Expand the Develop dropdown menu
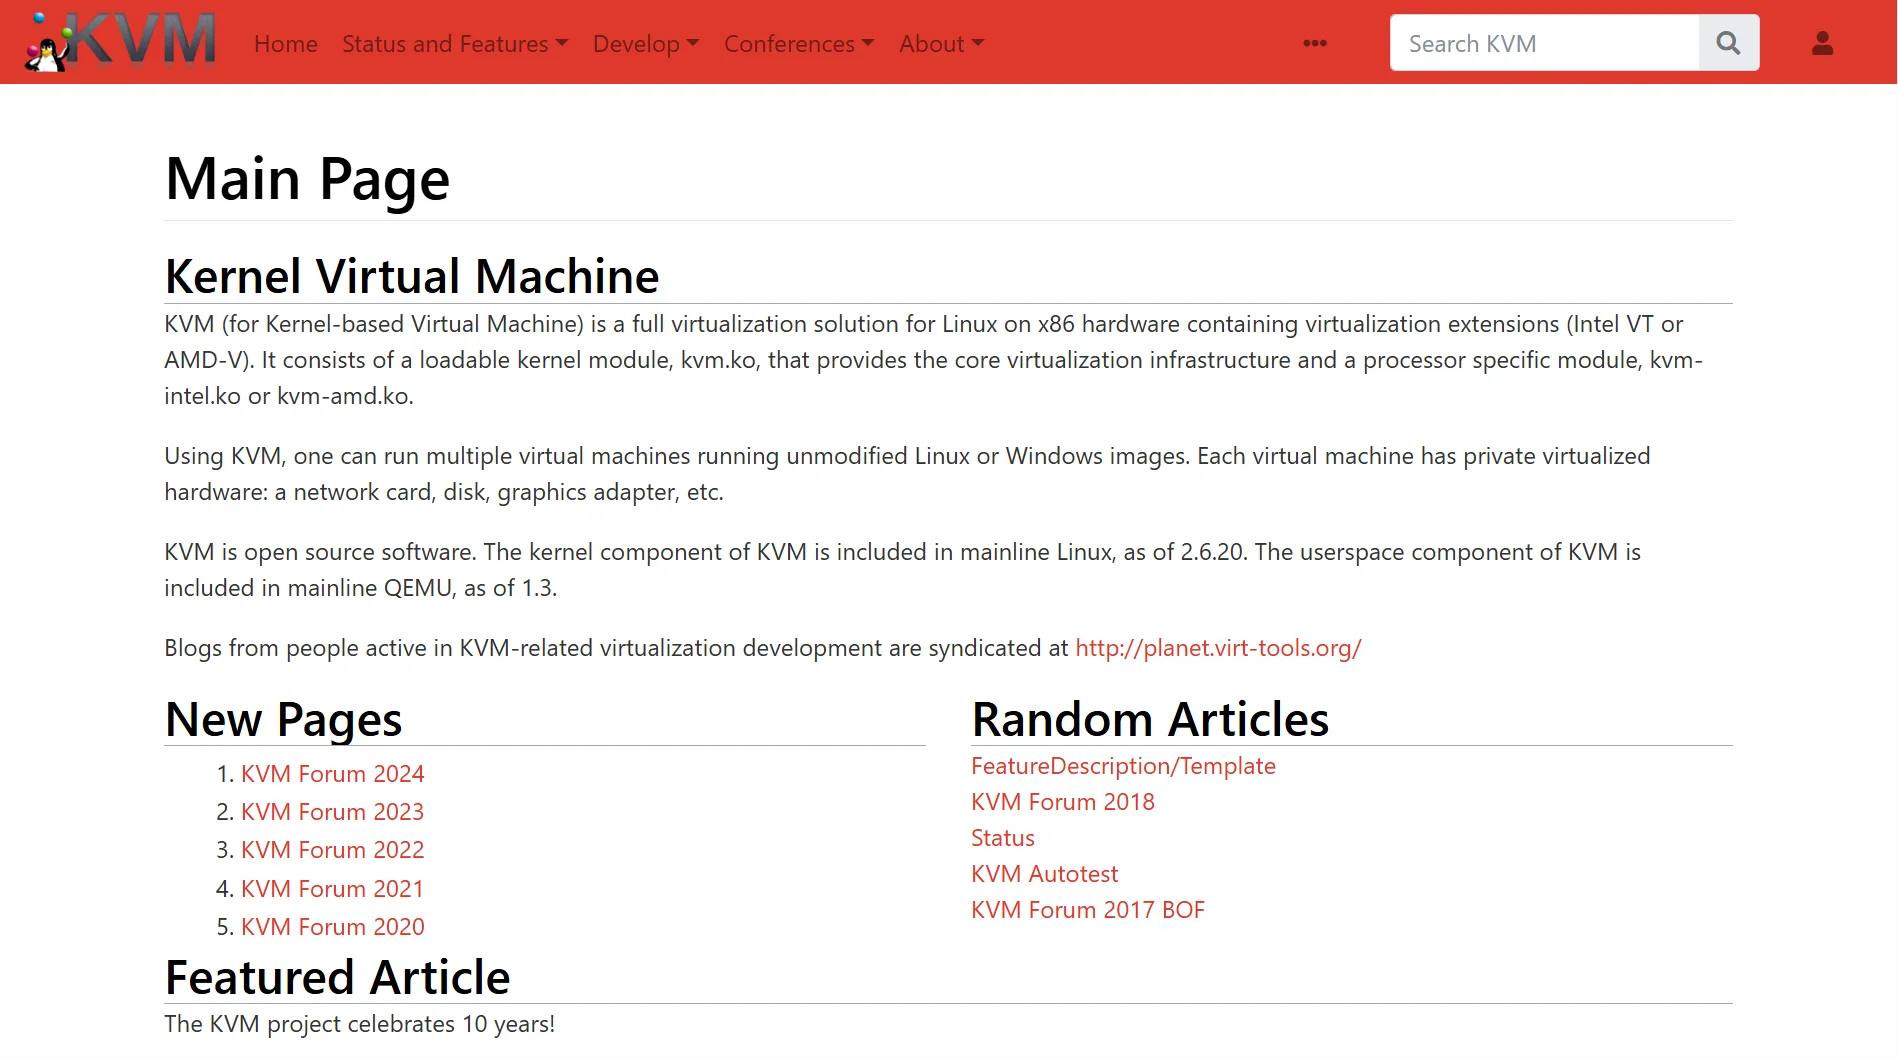This screenshot has width=1898, height=1060. (646, 44)
